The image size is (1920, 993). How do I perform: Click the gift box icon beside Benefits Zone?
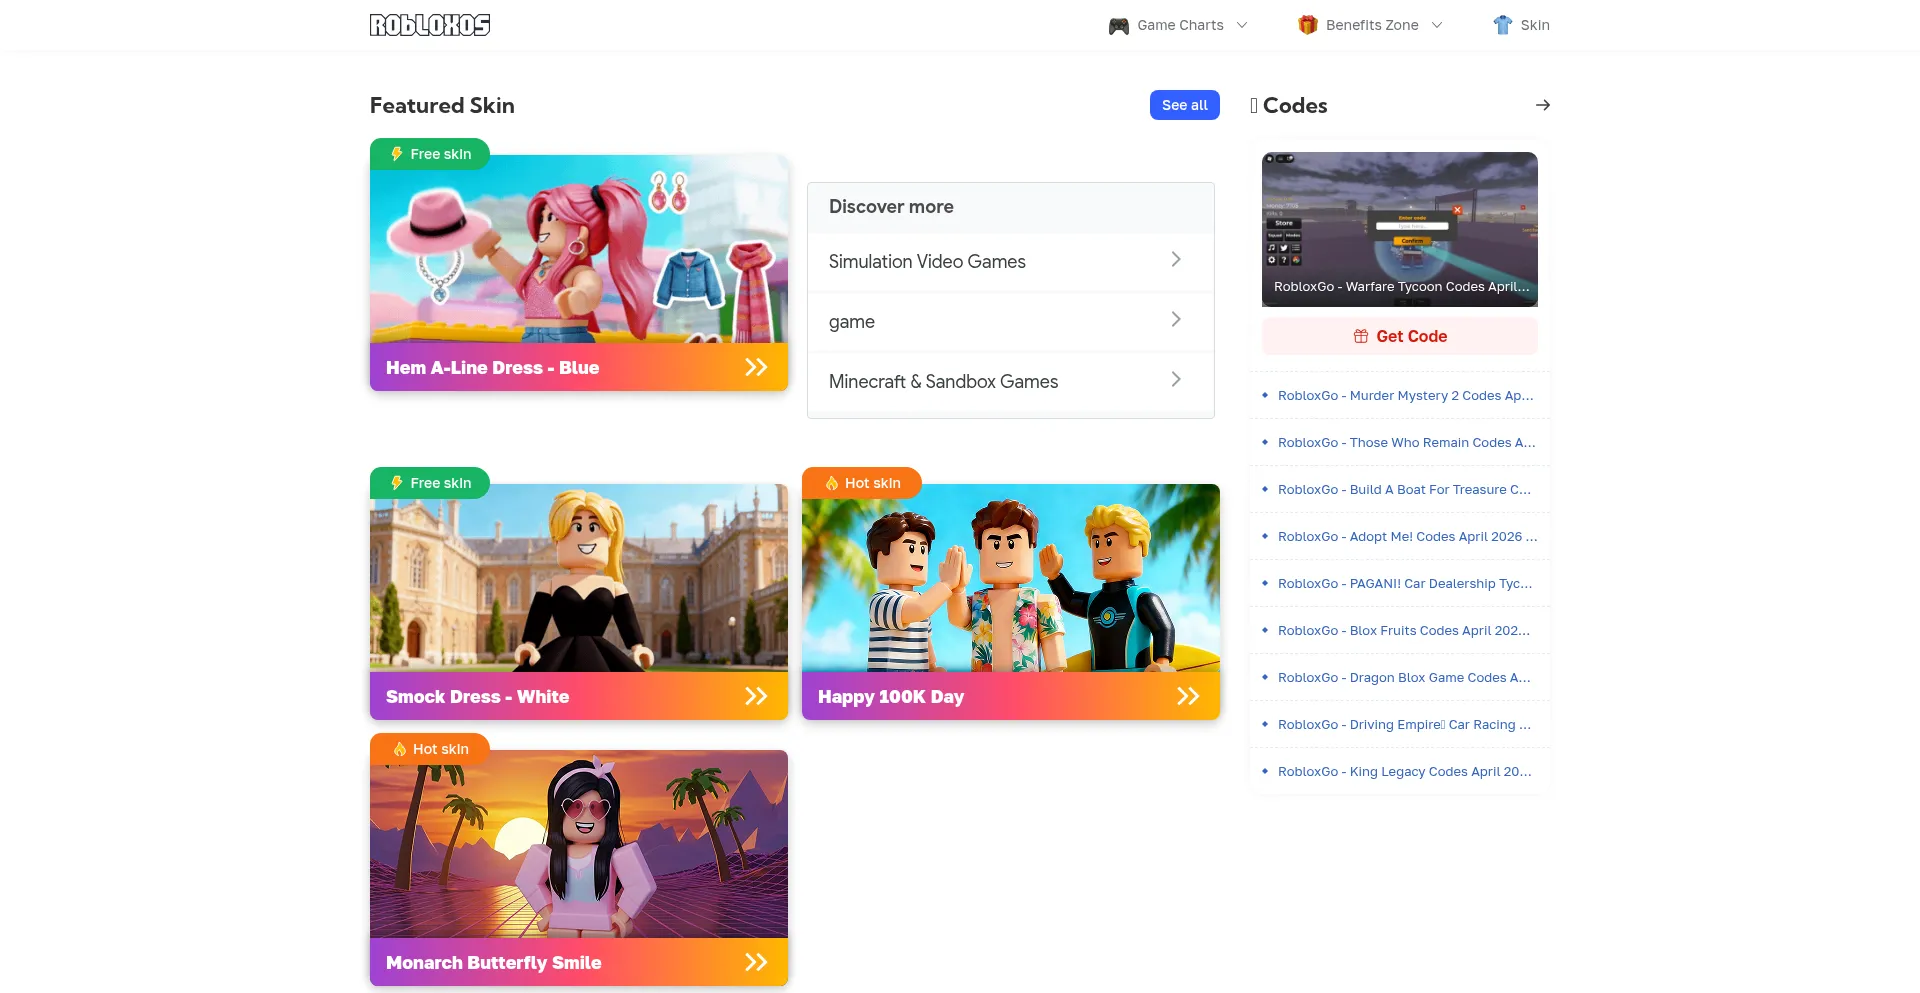1307,25
